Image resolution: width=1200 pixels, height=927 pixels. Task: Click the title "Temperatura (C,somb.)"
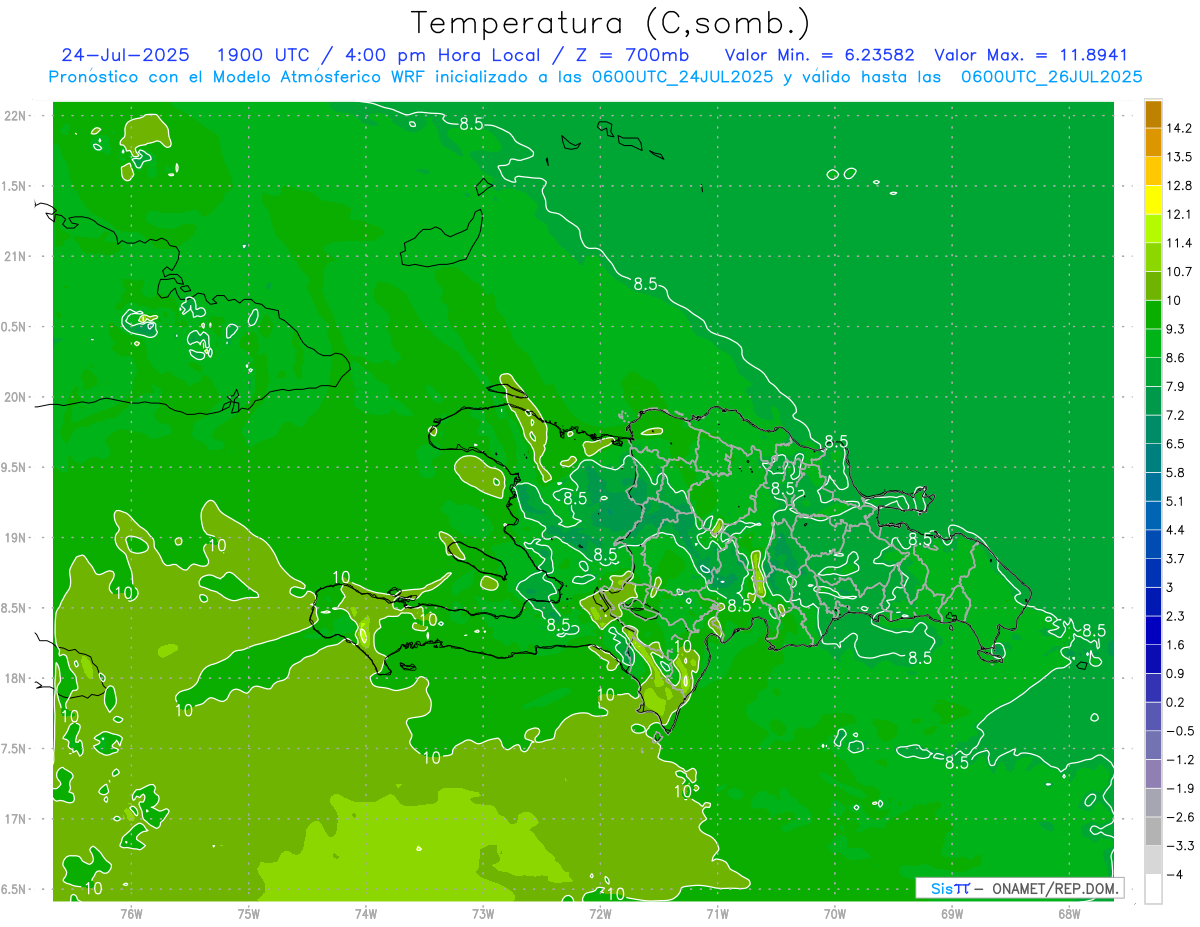click(610, 23)
